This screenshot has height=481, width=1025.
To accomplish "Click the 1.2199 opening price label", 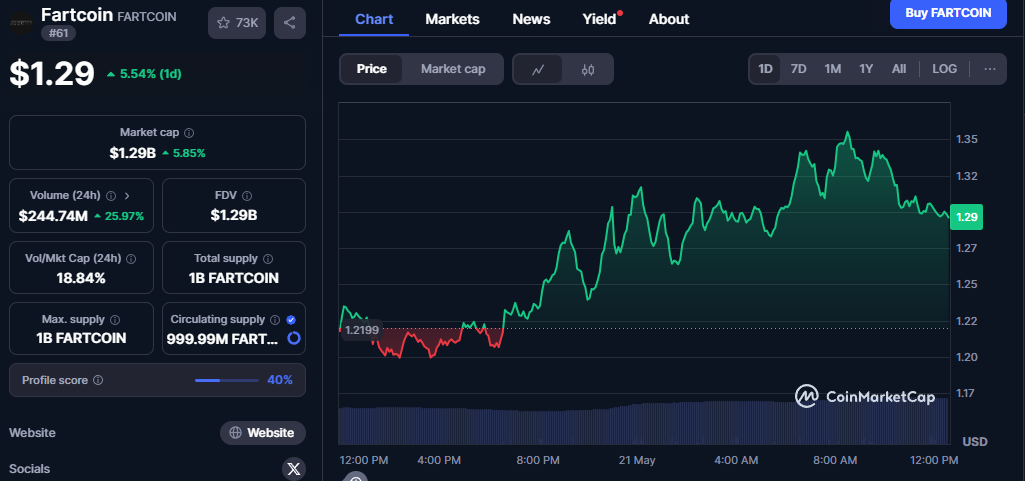I will [361, 330].
